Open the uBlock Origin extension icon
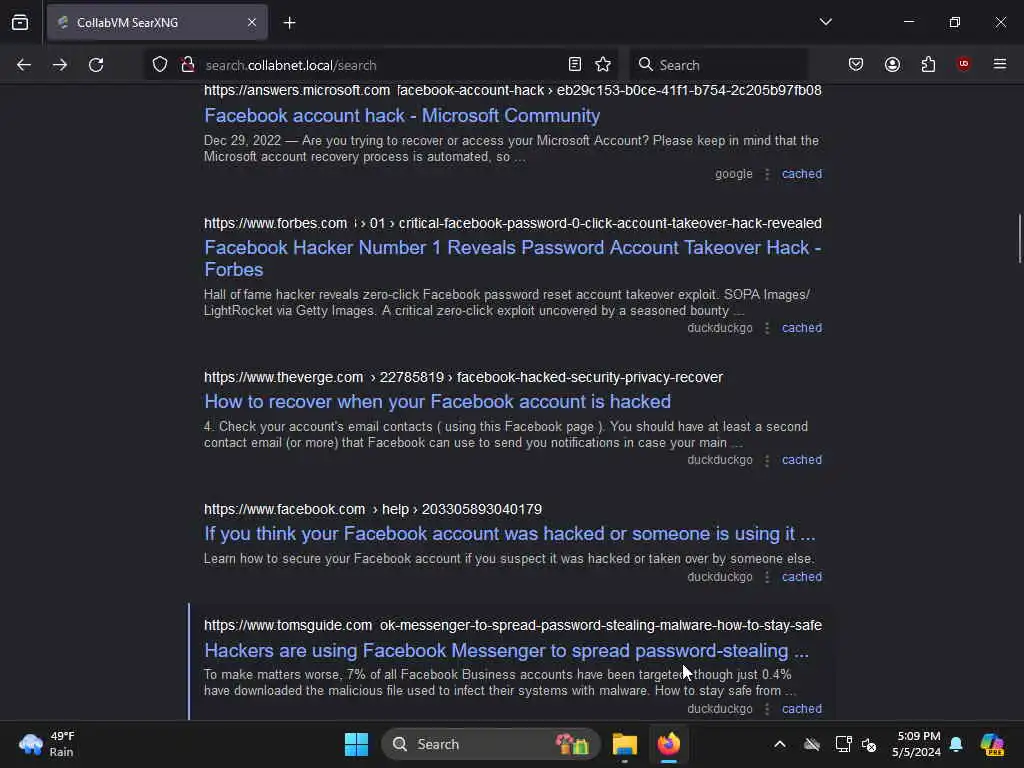 (x=964, y=63)
